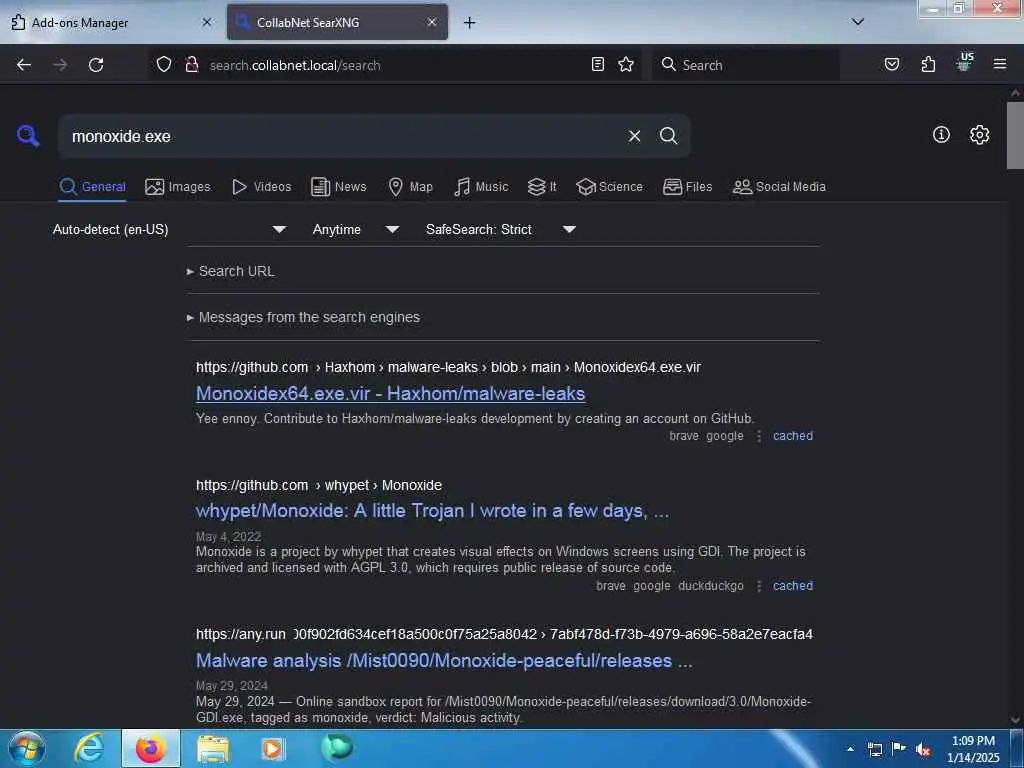1024x768 pixels.
Task: Open the It search category
Action: click(542, 187)
